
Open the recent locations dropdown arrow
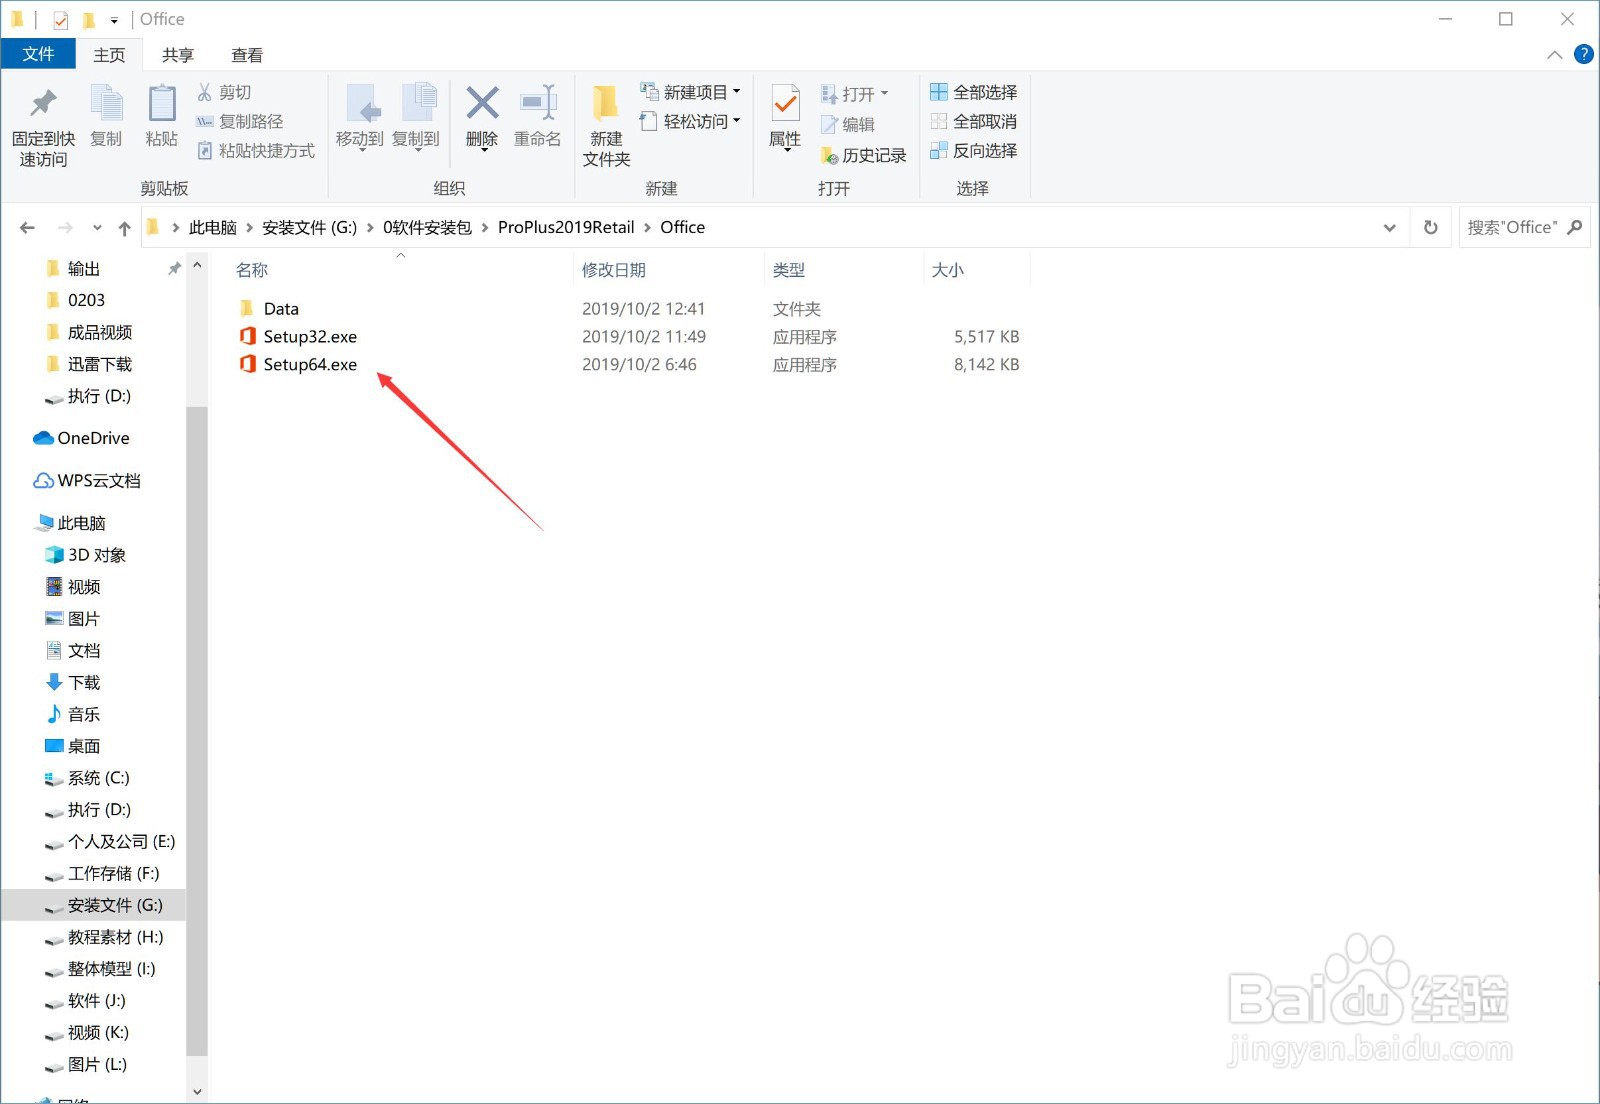(97, 228)
